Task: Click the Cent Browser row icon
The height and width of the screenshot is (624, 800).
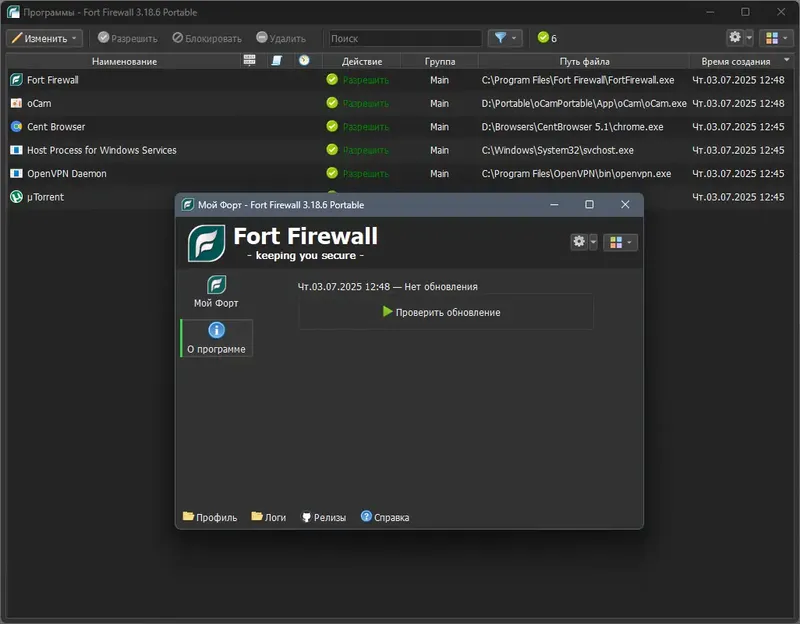Action: 16,127
